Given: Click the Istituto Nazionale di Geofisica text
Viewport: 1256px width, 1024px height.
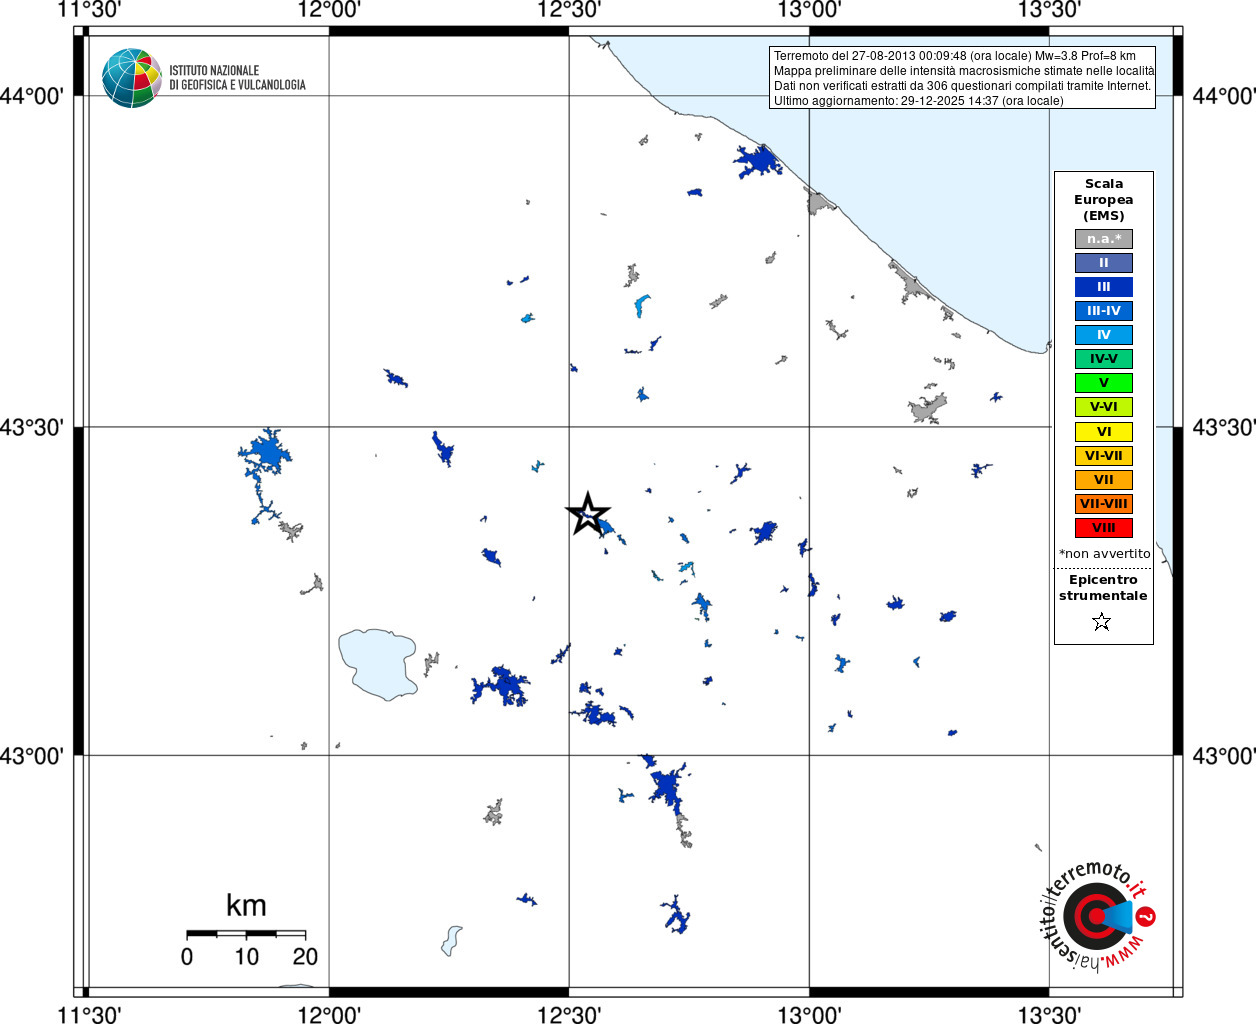Looking at the screenshot, I should coord(237,78).
